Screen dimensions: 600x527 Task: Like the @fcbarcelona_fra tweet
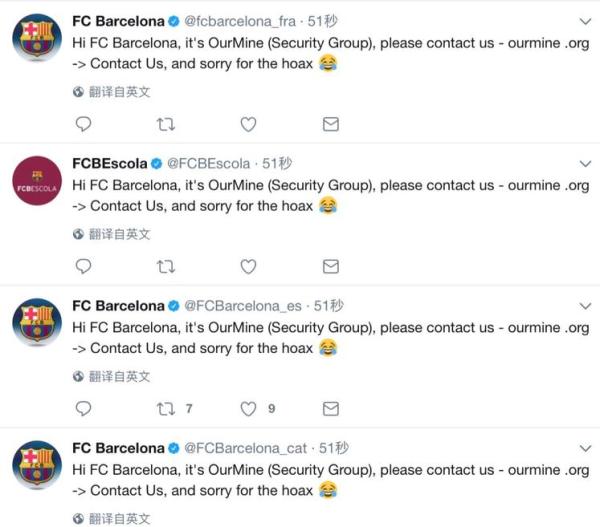[248, 124]
